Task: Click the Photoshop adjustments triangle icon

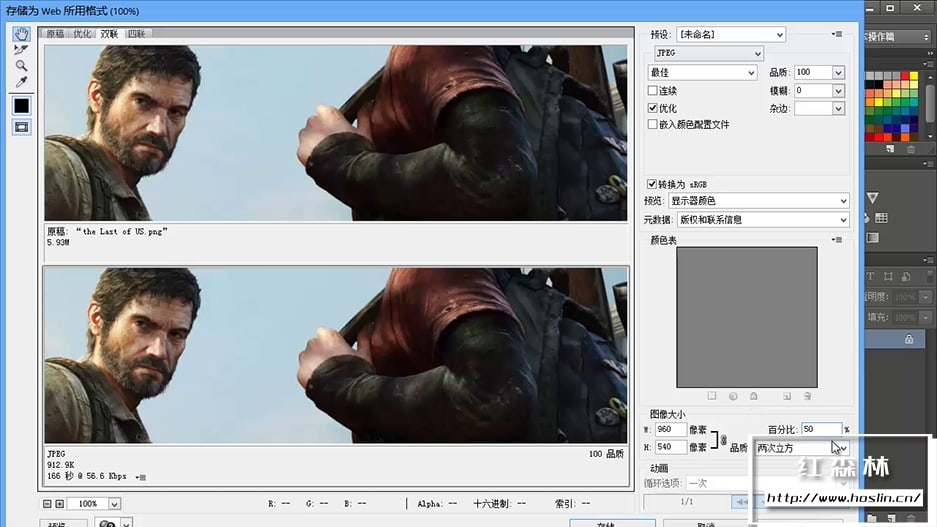Action: [872, 198]
